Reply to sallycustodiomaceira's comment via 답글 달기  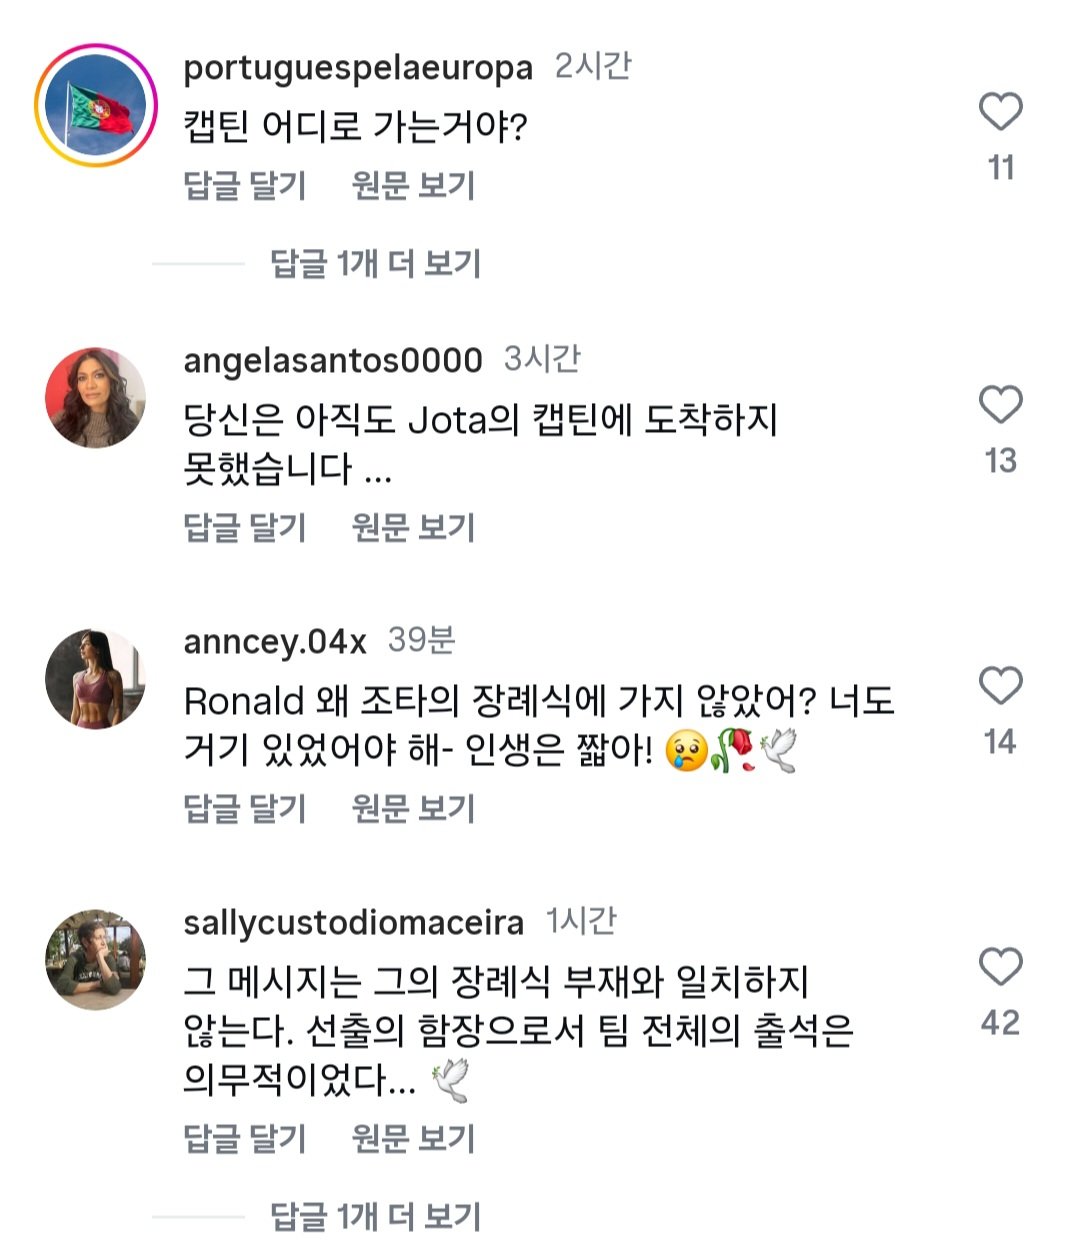click(x=245, y=1139)
